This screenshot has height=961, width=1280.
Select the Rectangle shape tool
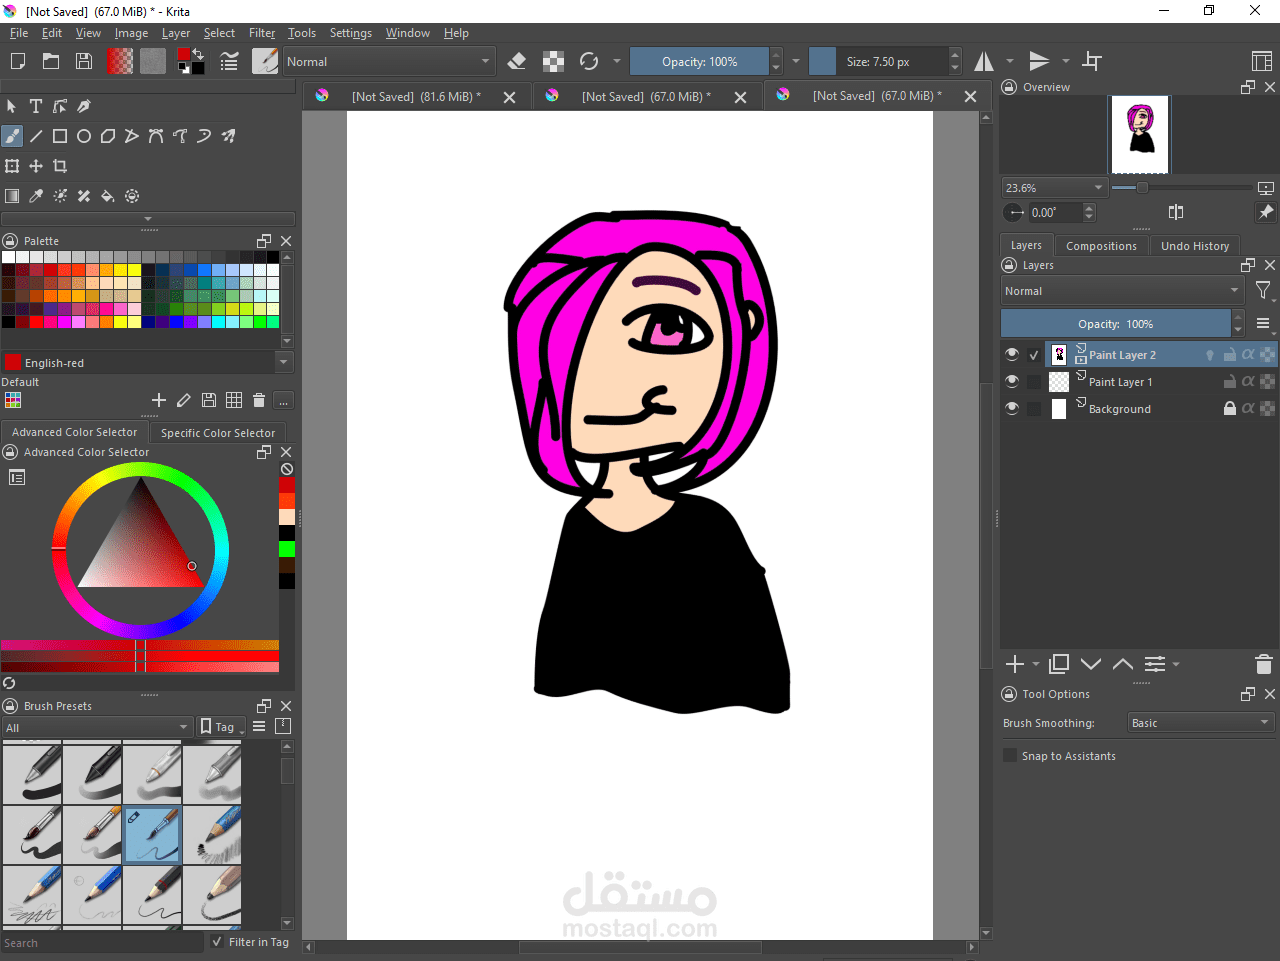pos(60,136)
